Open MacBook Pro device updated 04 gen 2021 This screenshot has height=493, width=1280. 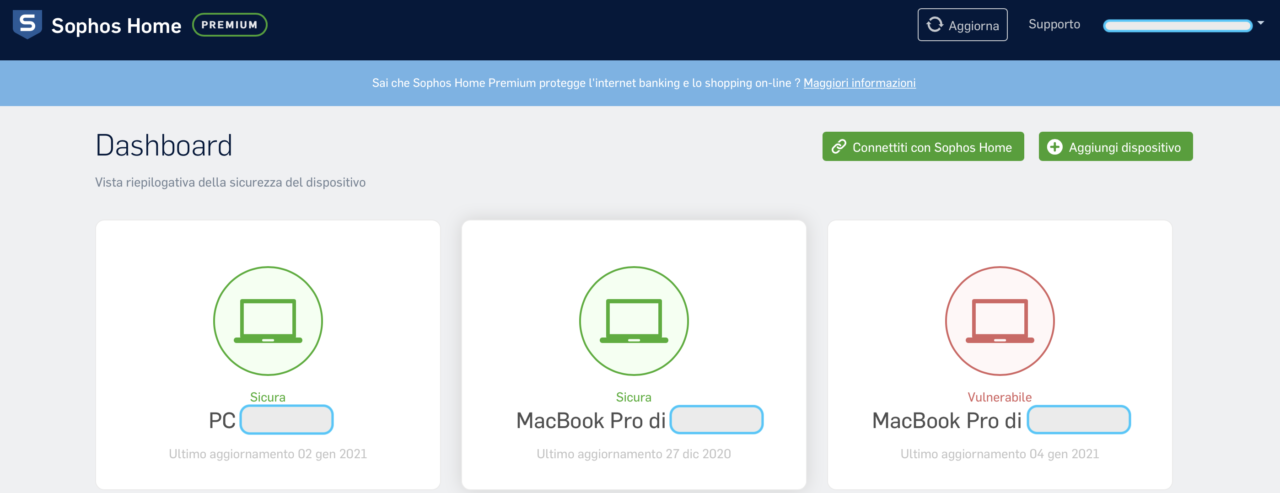click(x=1001, y=421)
